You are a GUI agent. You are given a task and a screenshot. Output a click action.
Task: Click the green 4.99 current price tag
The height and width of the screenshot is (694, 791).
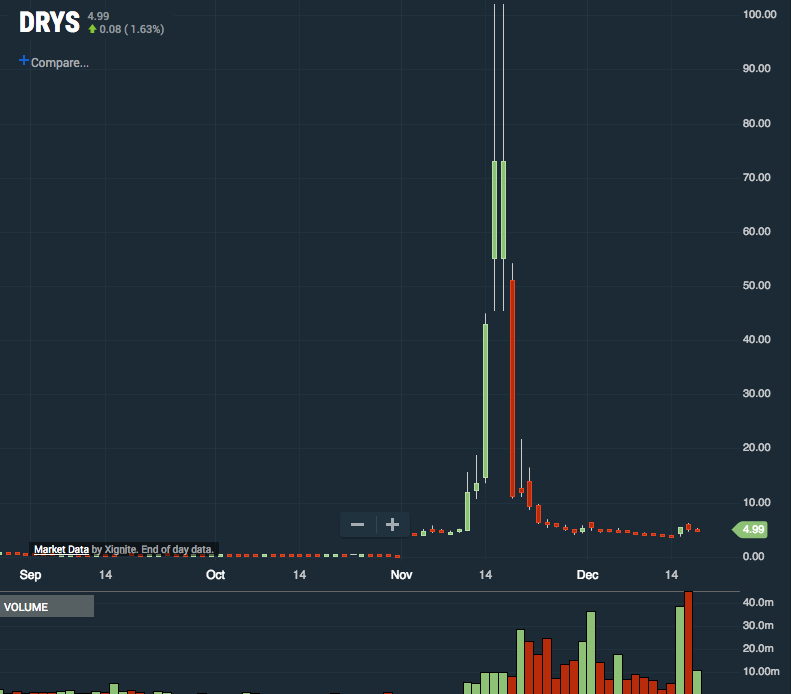click(x=751, y=529)
